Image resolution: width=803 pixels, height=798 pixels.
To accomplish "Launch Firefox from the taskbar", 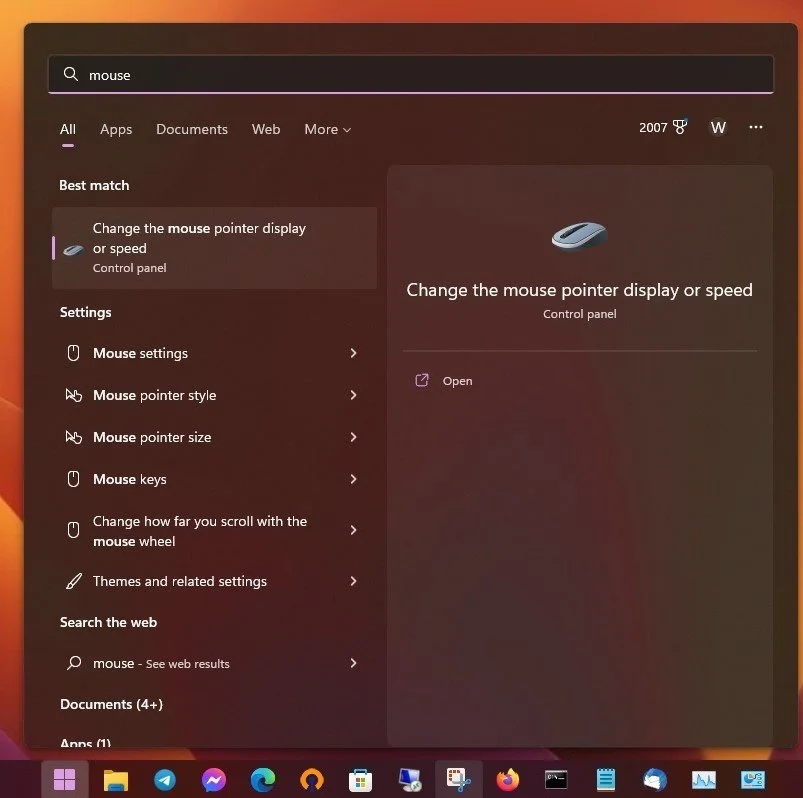I will pyautogui.click(x=507, y=779).
